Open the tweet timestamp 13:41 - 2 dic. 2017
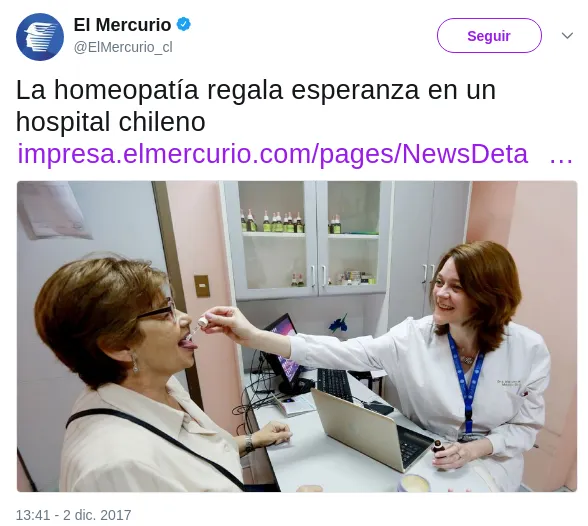588x526 pixels. tap(74, 515)
